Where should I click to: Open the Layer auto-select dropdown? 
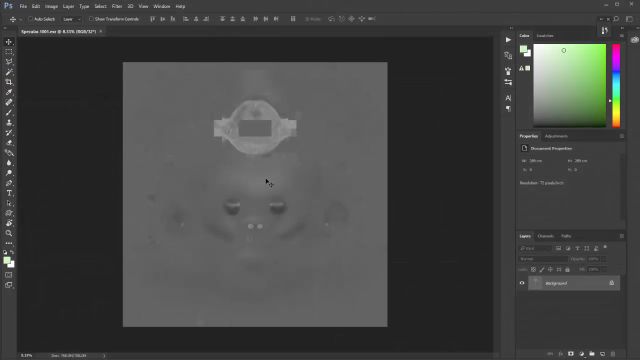[x=71, y=19]
